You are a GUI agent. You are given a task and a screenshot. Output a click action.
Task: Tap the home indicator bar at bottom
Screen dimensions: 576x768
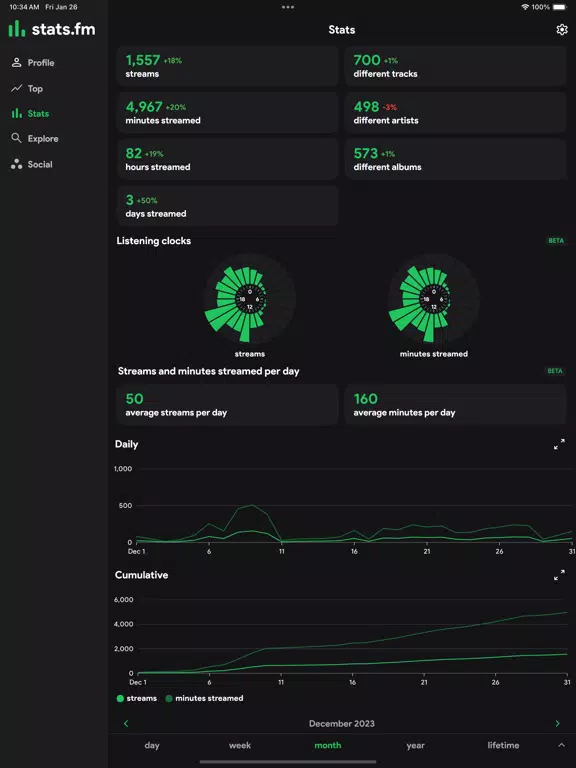[x=288, y=762]
